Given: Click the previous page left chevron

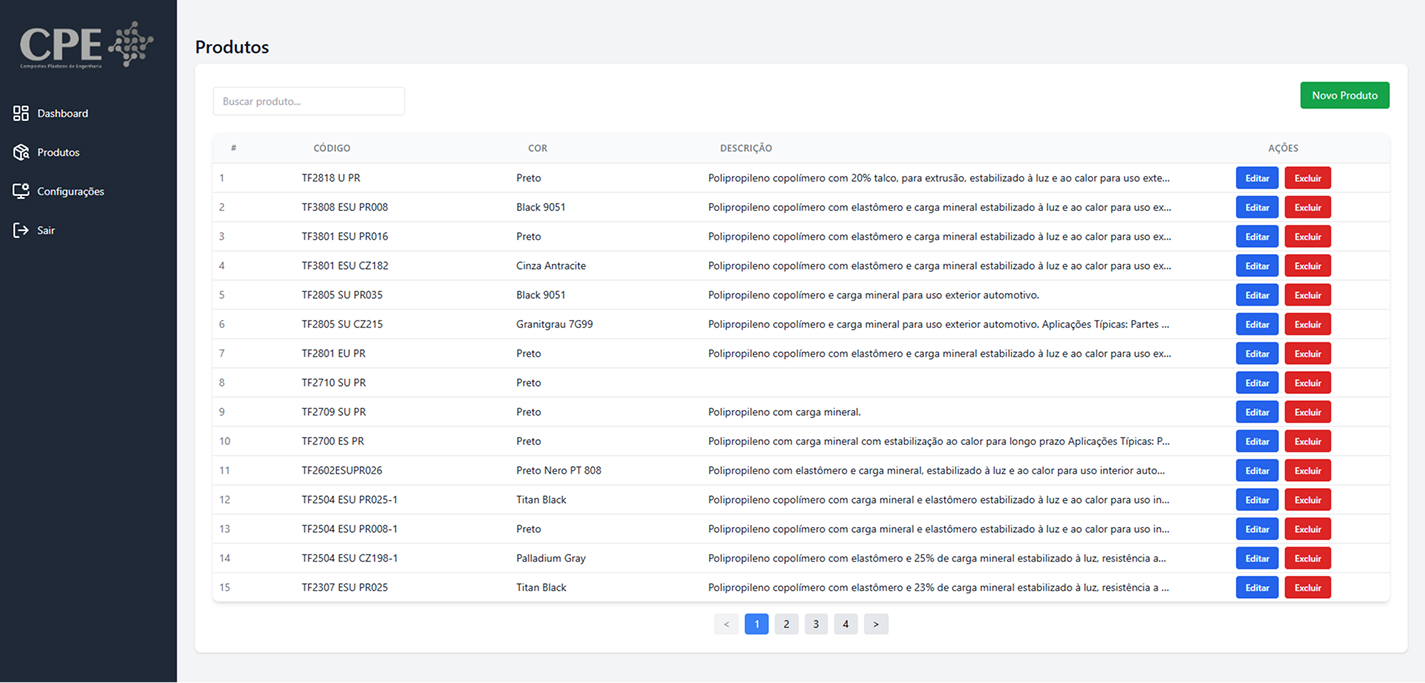Looking at the screenshot, I should (x=726, y=624).
